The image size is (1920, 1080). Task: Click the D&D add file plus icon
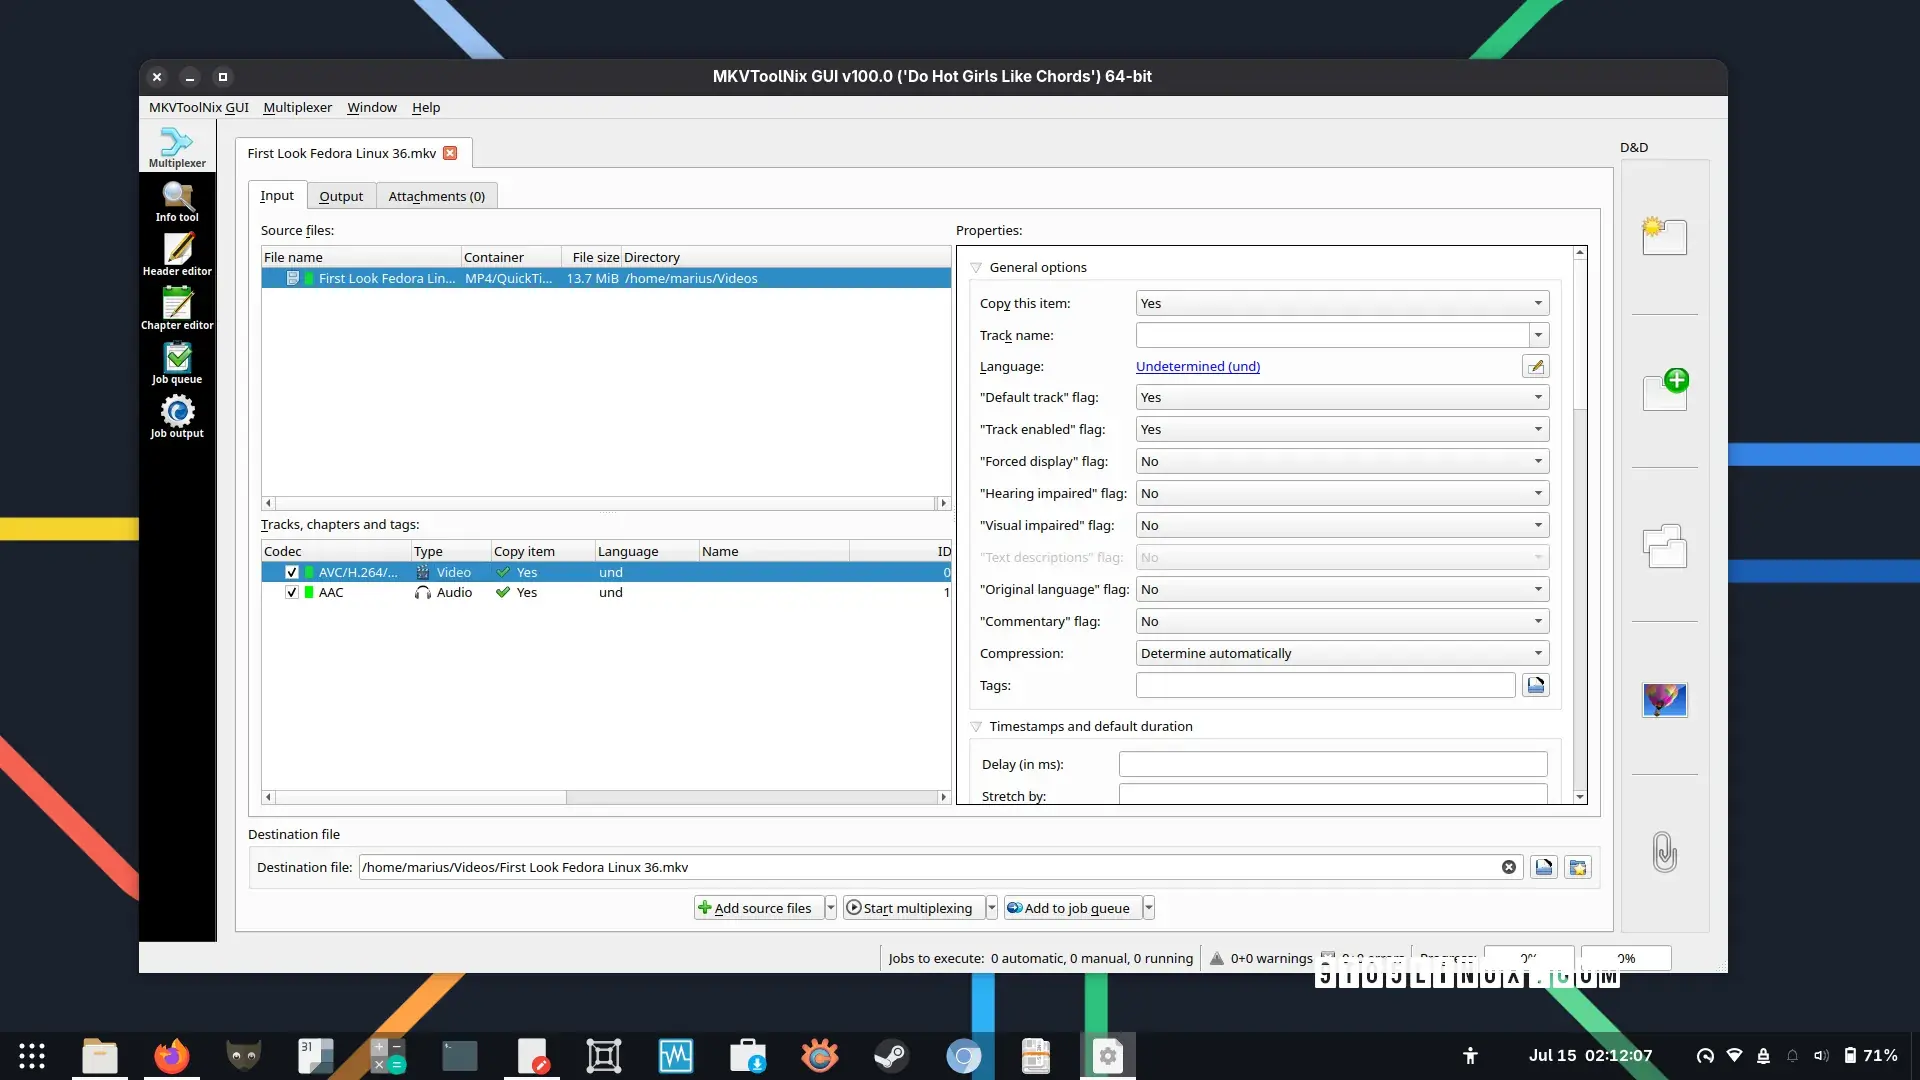pos(1666,390)
